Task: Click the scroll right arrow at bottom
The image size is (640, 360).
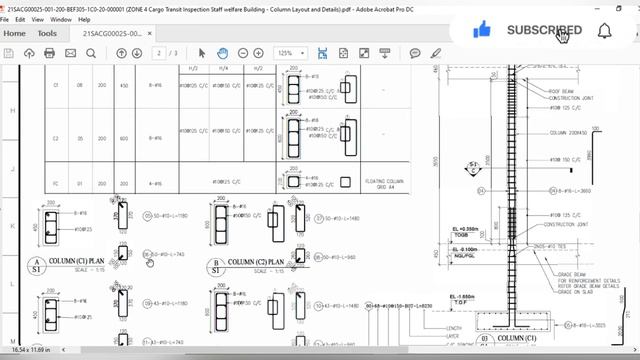Action: (x=635, y=350)
